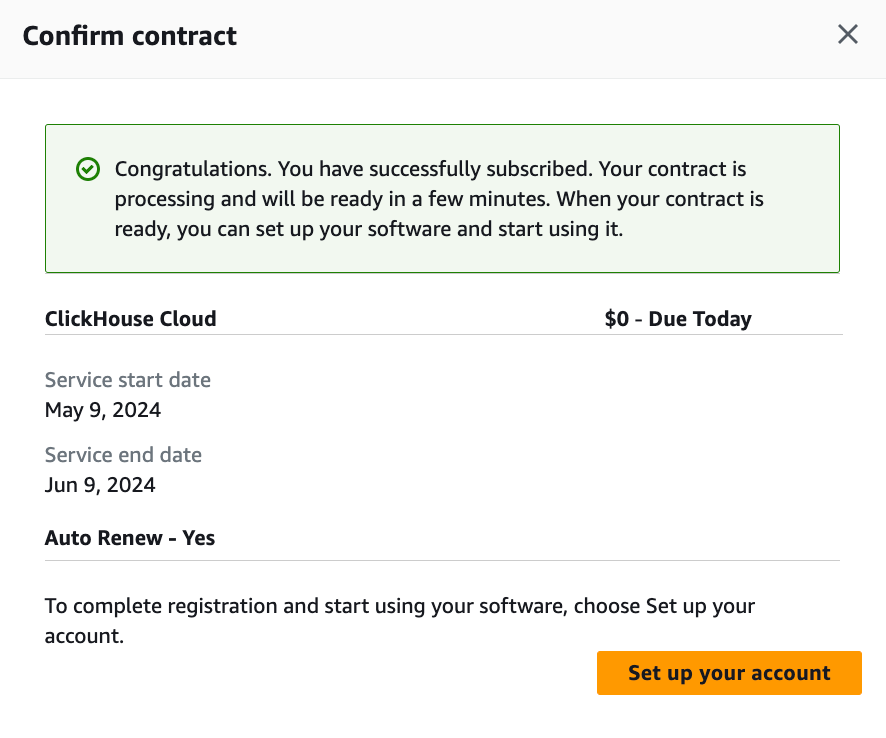Viewport: 886px width, 738px height.
Task: Select the Jun 9, 2024 end date
Action: 100,485
